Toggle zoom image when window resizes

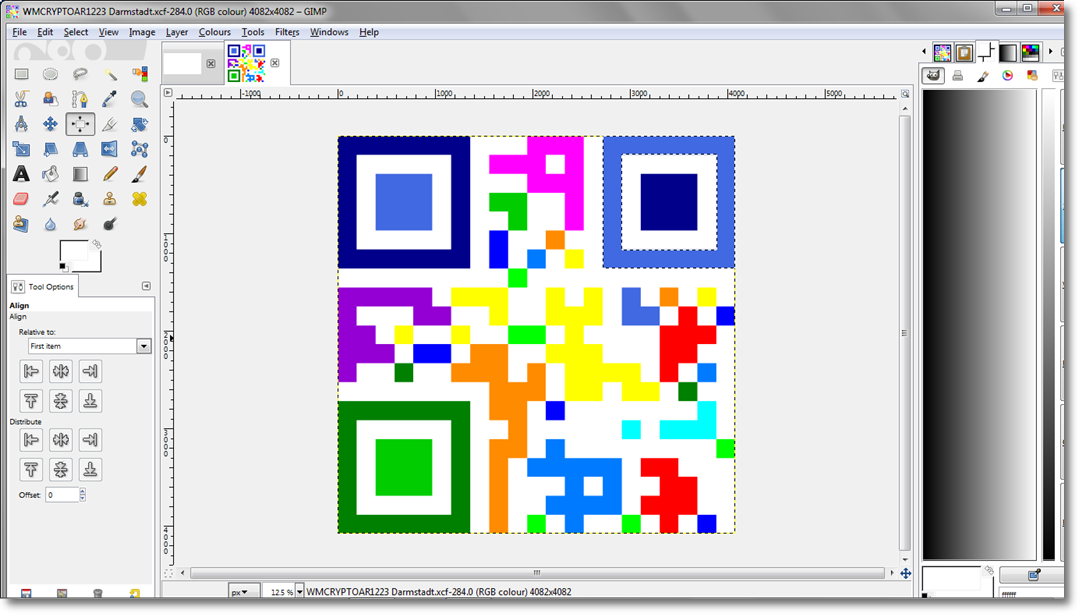pyautogui.click(x=905, y=94)
